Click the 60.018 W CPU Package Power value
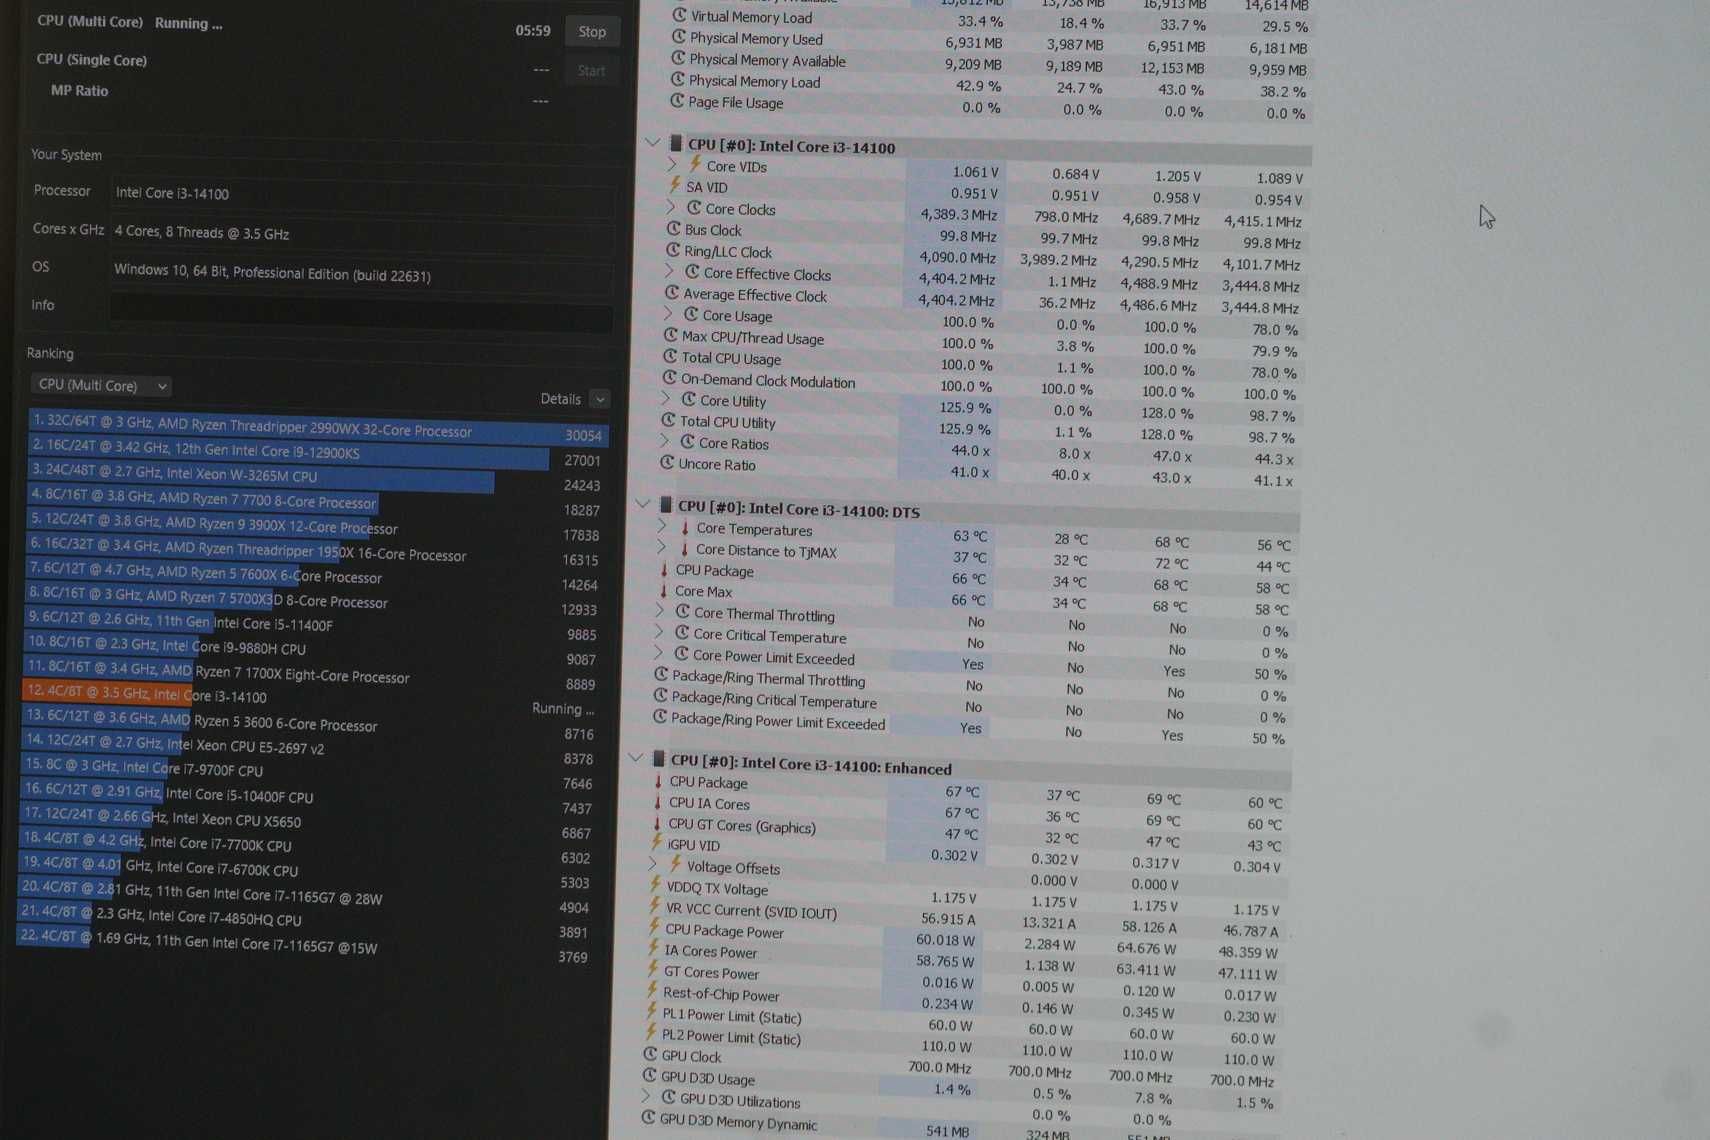1710x1140 pixels. tap(945, 940)
